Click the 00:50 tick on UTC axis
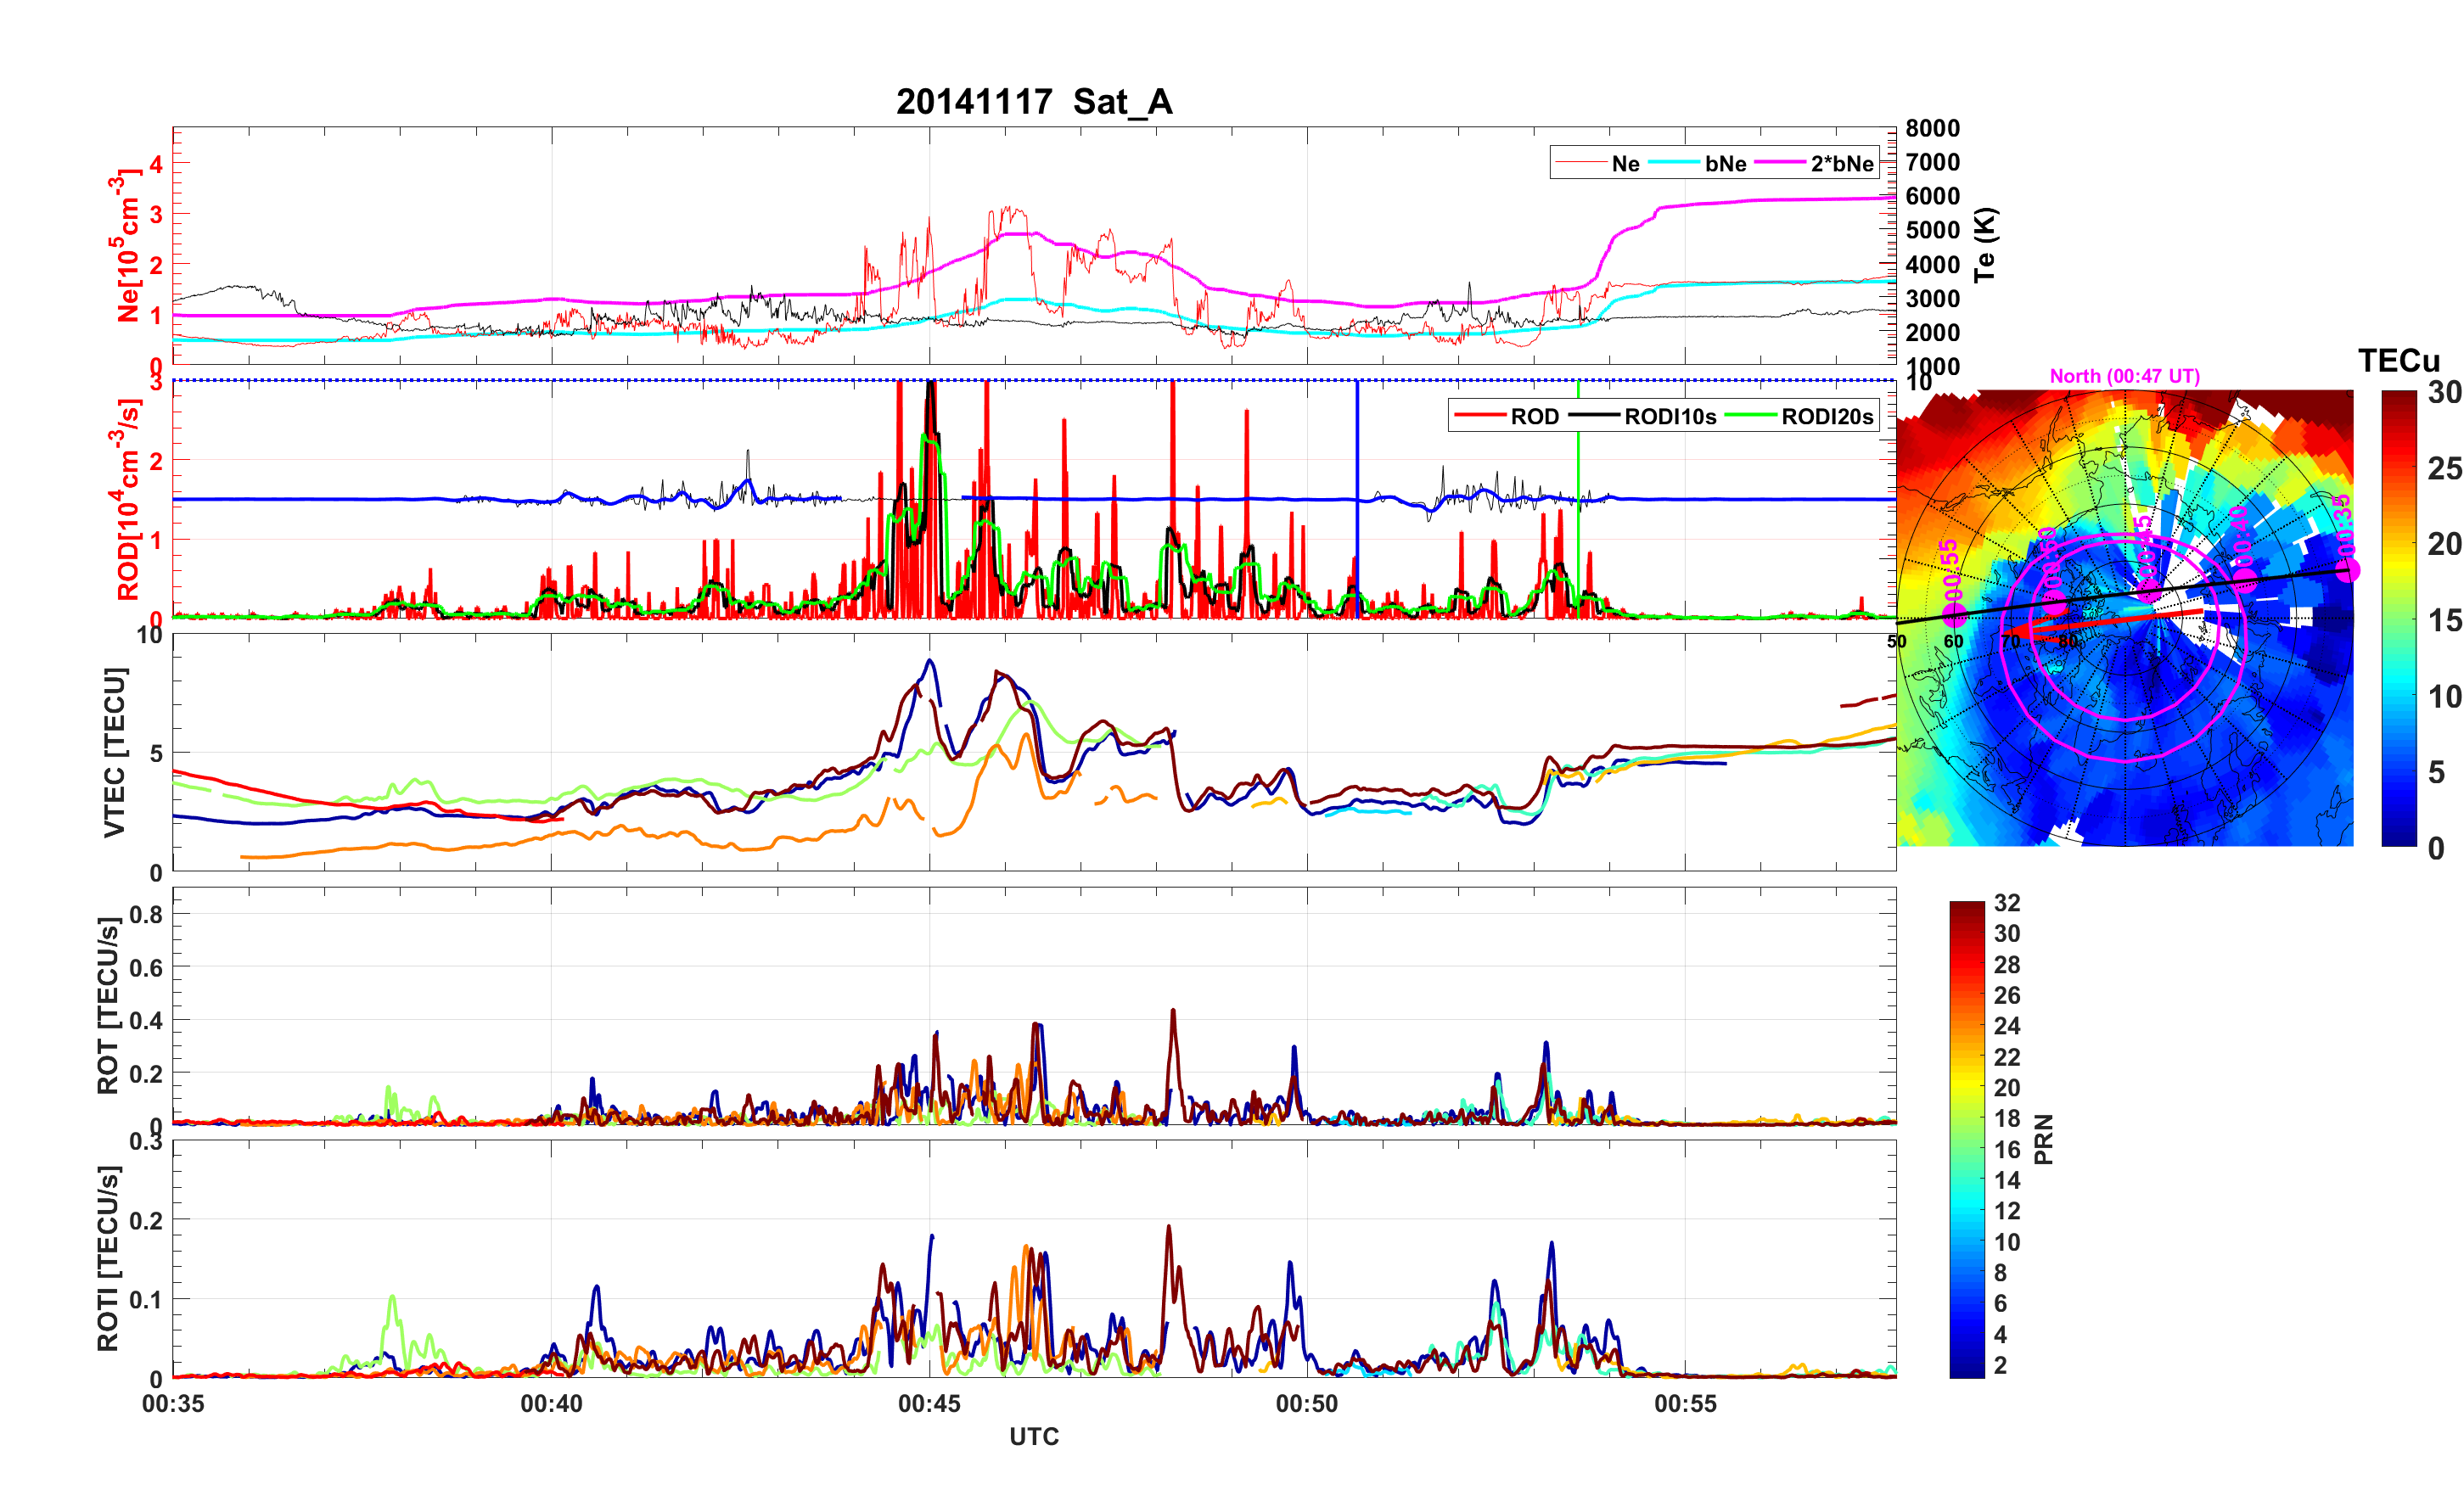 [x=1307, y=1403]
